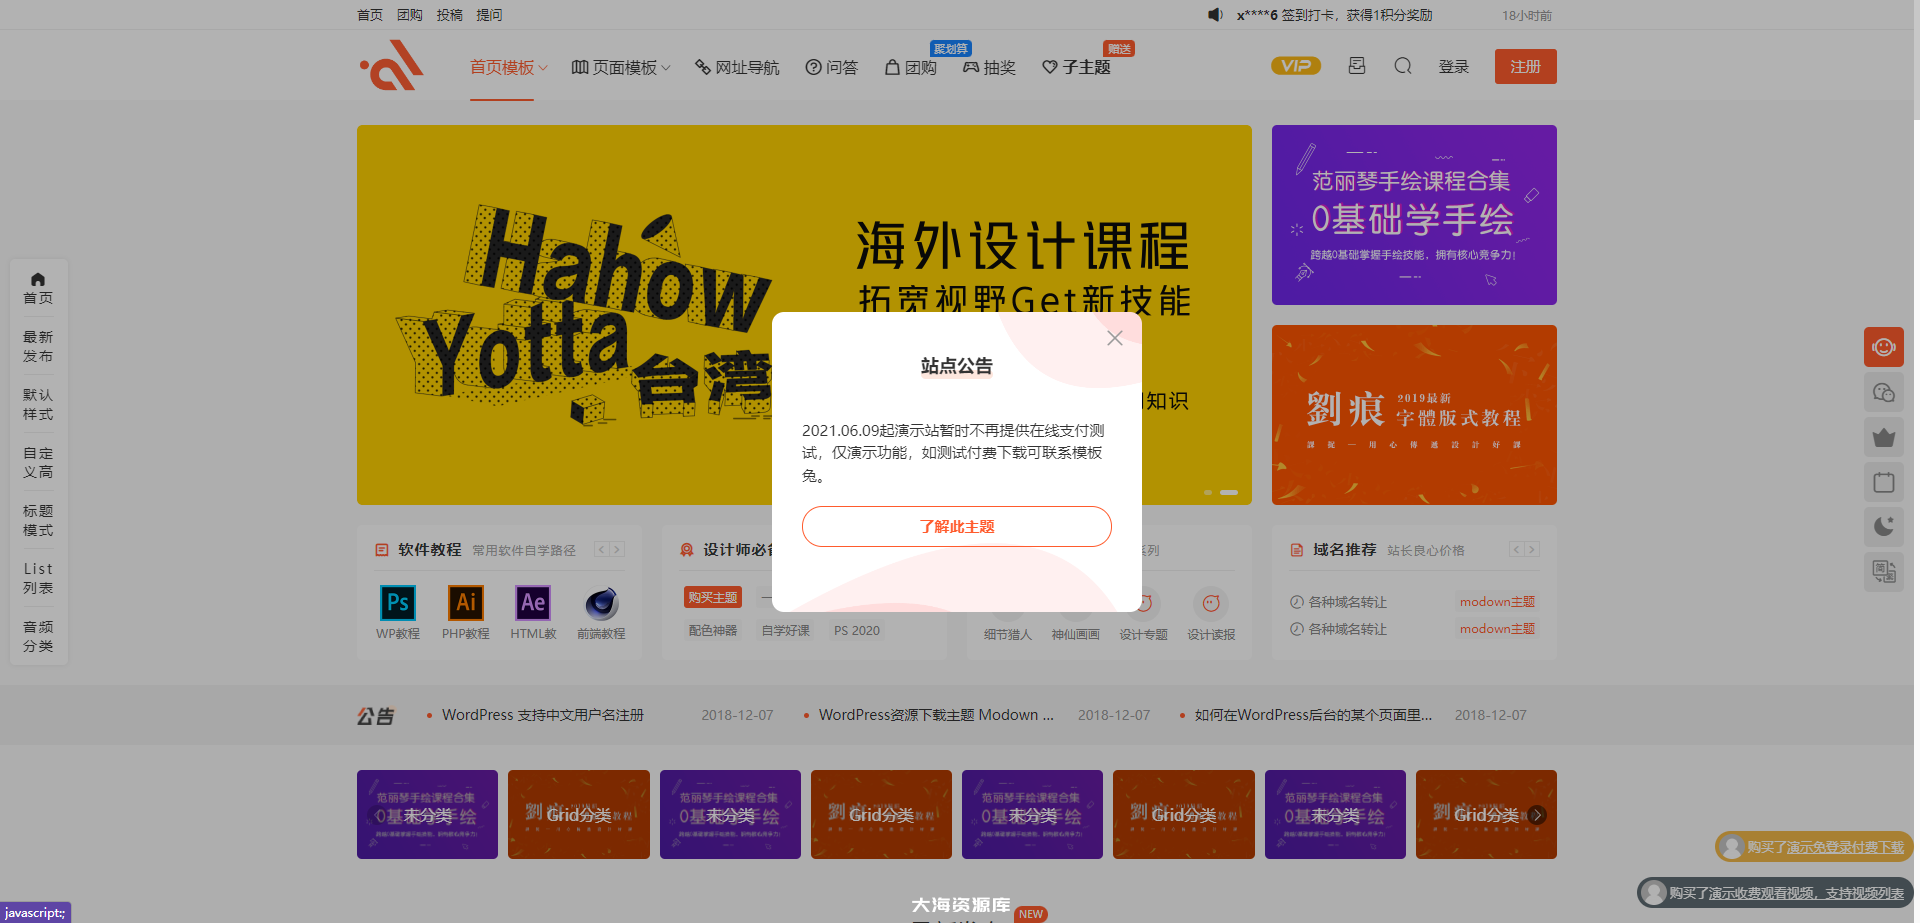Toggle dark mode moon icon

click(1884, 527)
